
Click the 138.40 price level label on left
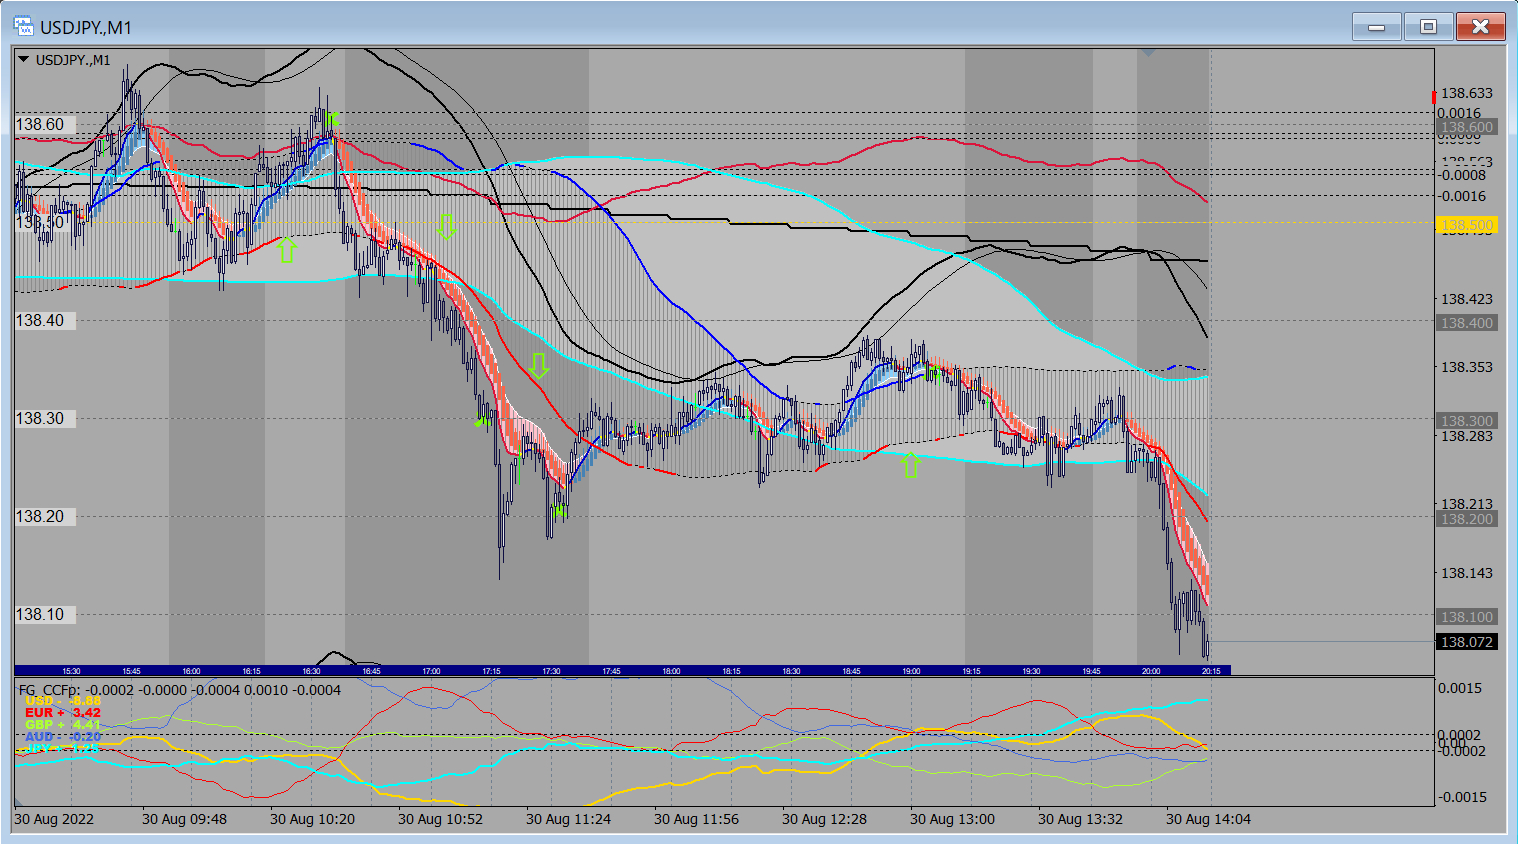click(x=40, y=321)
